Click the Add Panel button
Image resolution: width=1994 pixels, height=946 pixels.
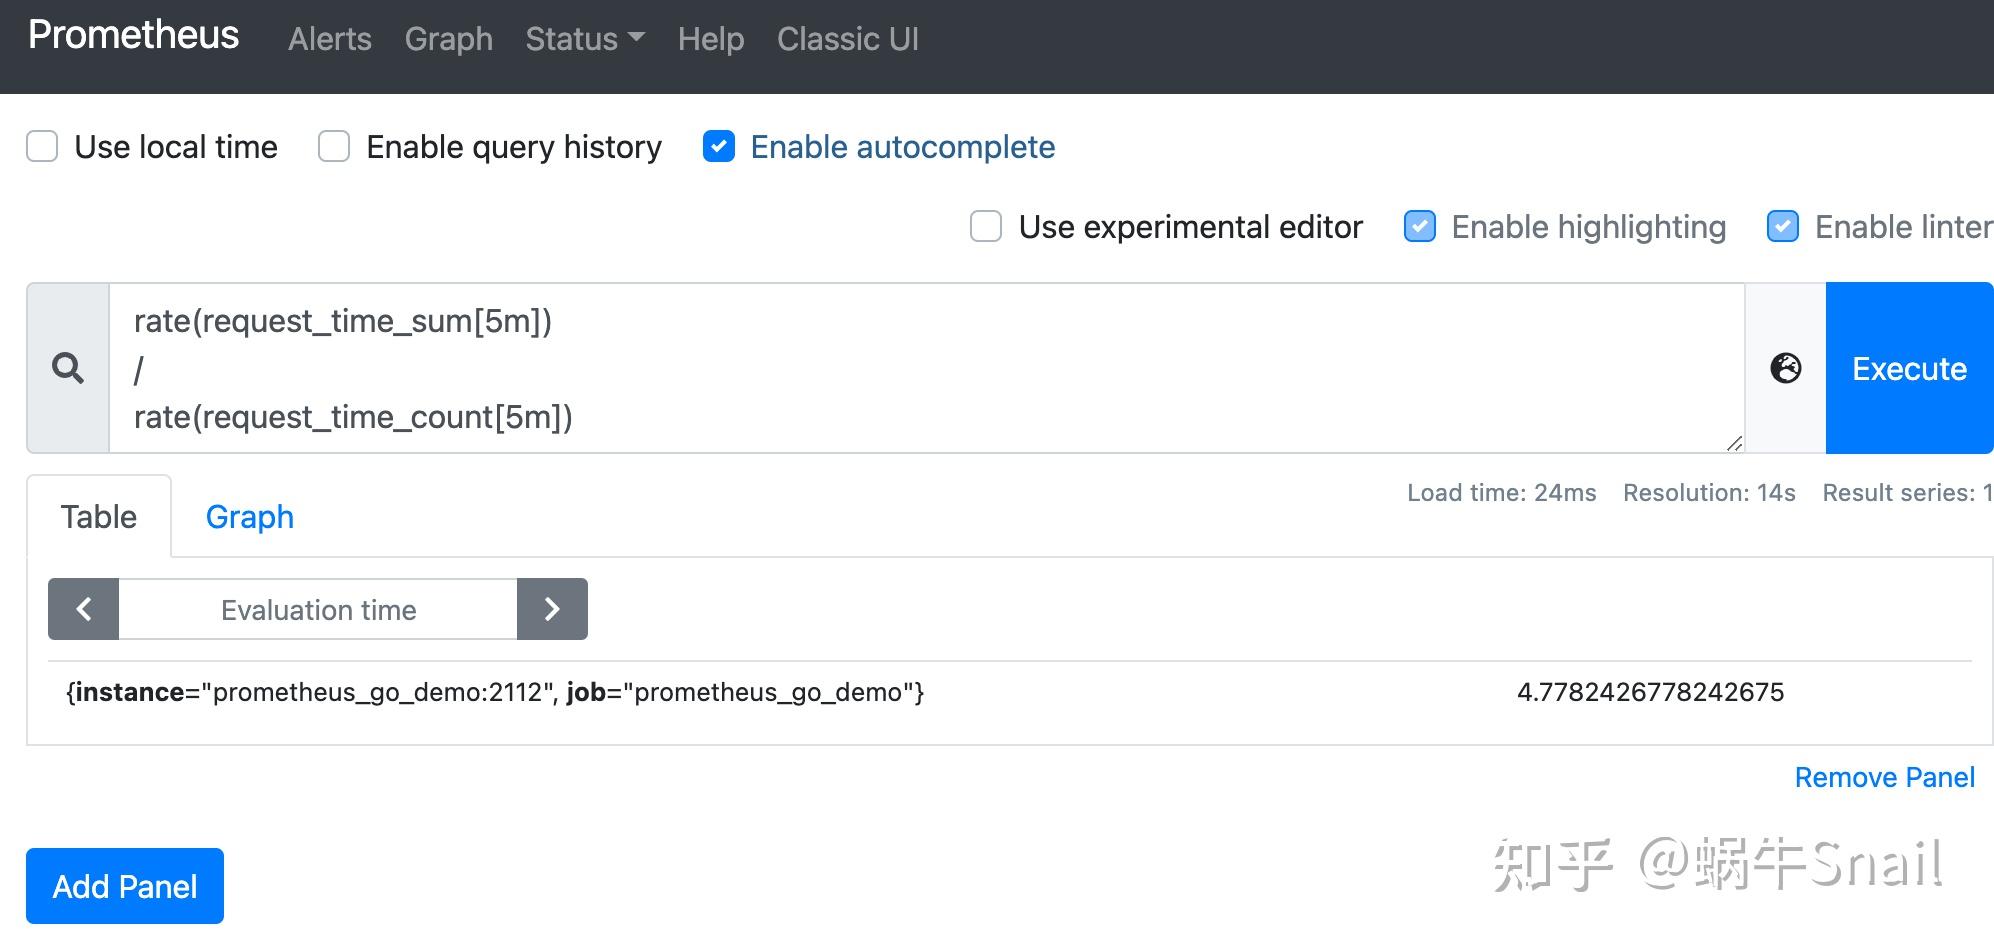click(x=125, y=886)
